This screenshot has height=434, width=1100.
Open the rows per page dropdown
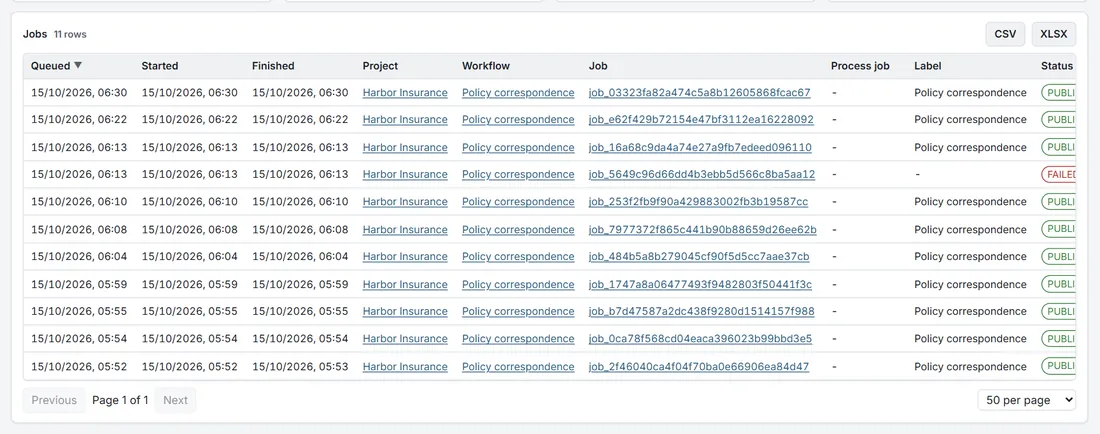pos(1027,400)
